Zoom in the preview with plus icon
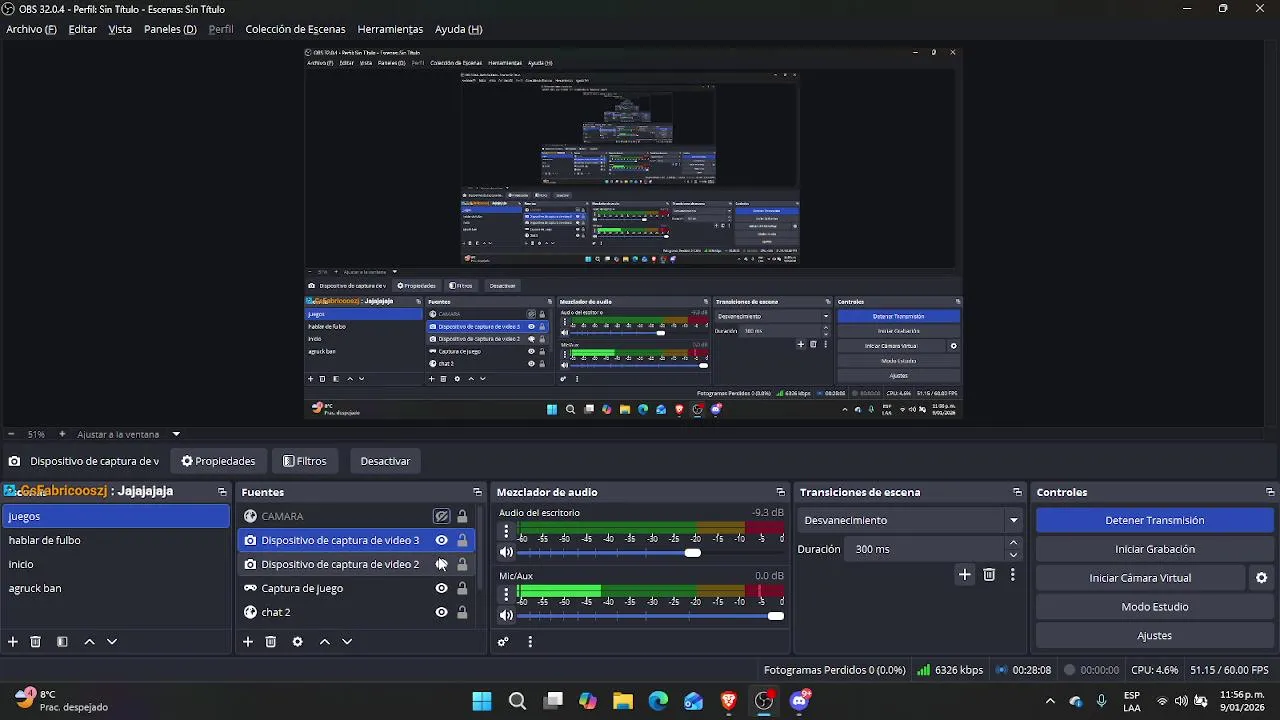 62,434
